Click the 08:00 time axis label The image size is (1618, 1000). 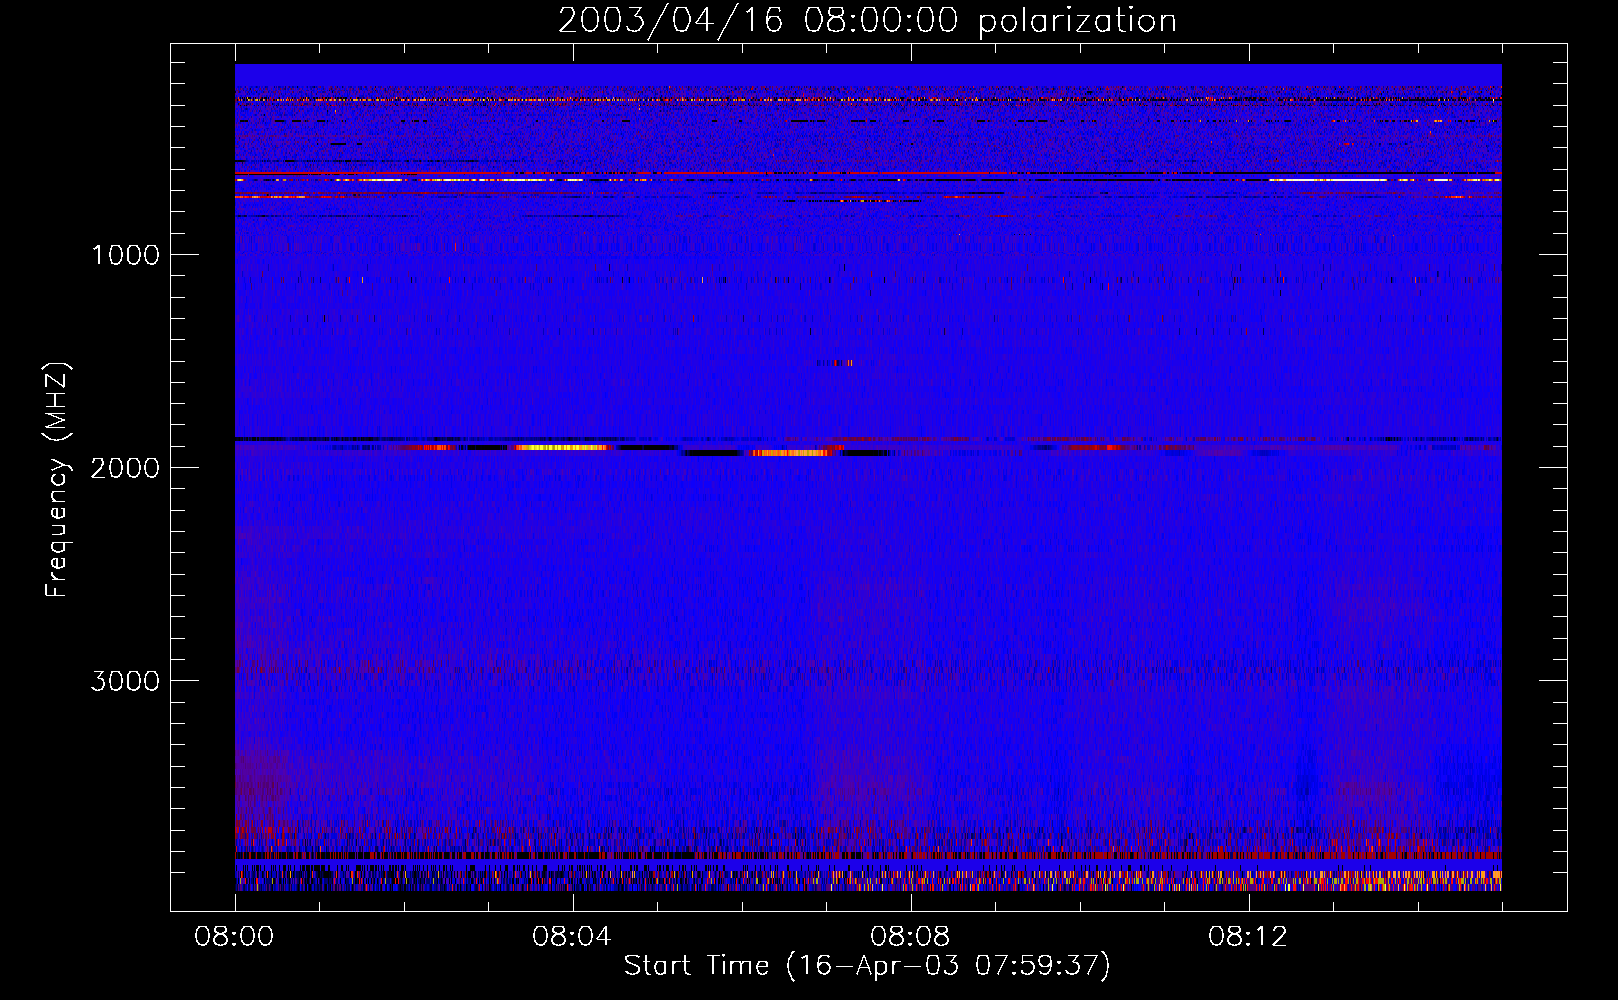pos(234,937)
